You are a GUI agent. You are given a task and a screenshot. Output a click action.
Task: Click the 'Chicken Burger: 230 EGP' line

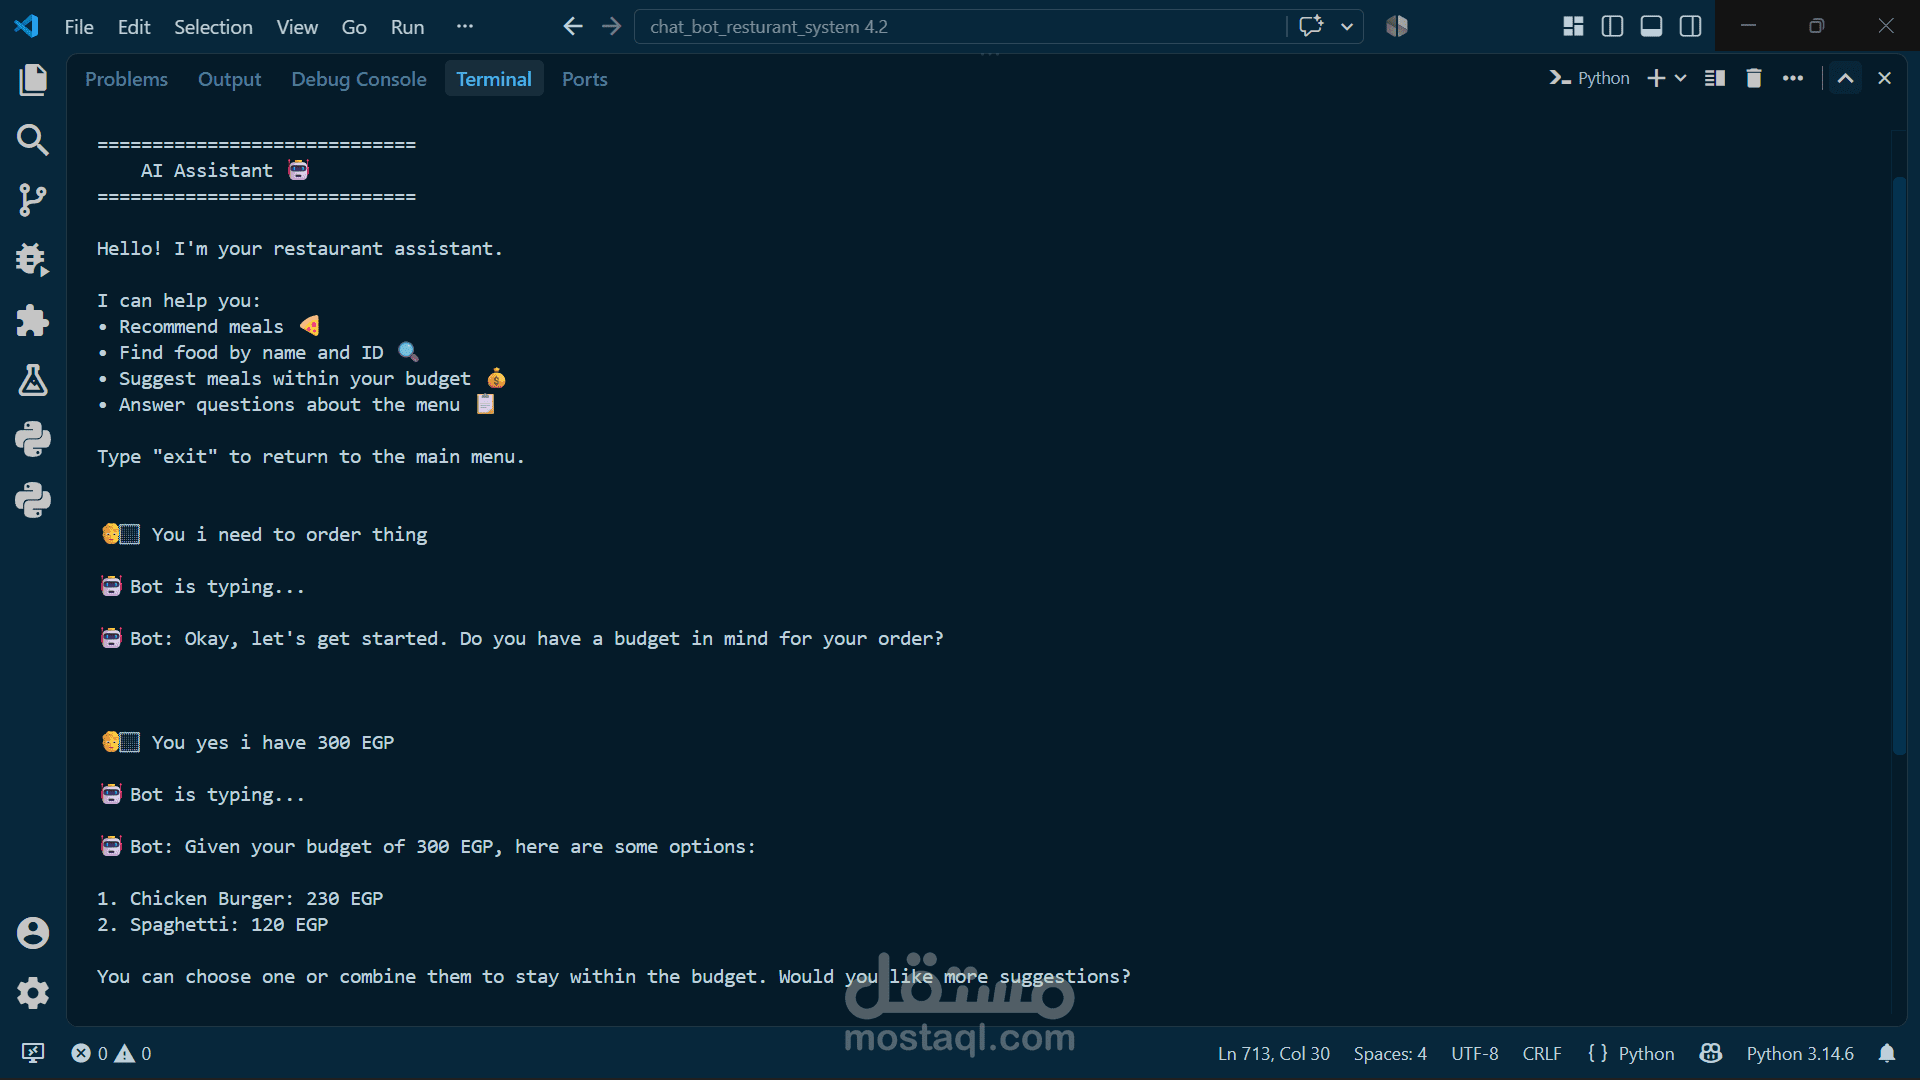point(240,898)
